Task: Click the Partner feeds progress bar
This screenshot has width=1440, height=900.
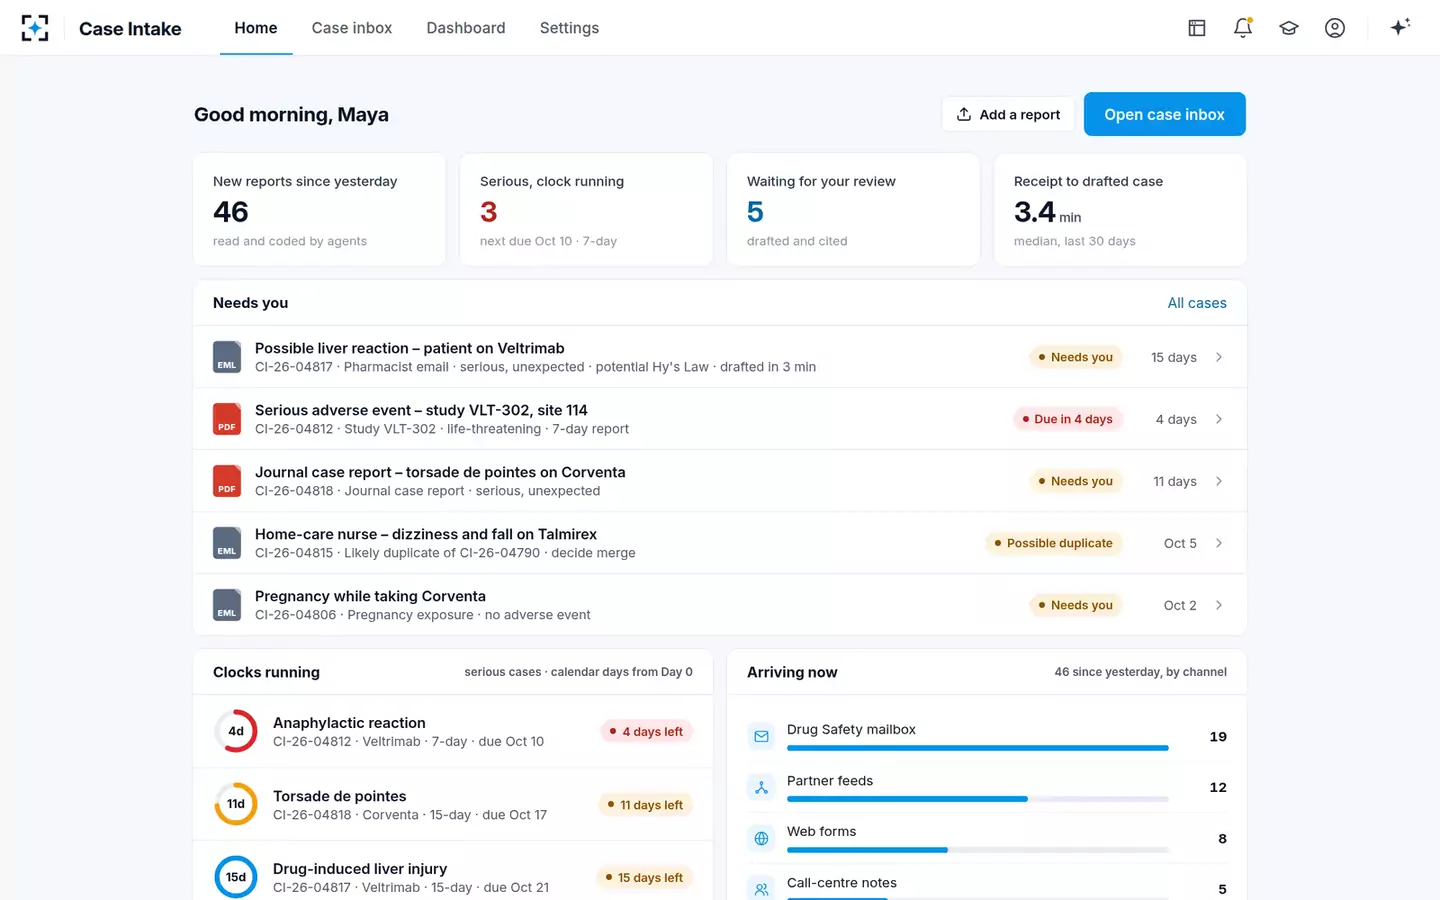Action: (978, 799)
